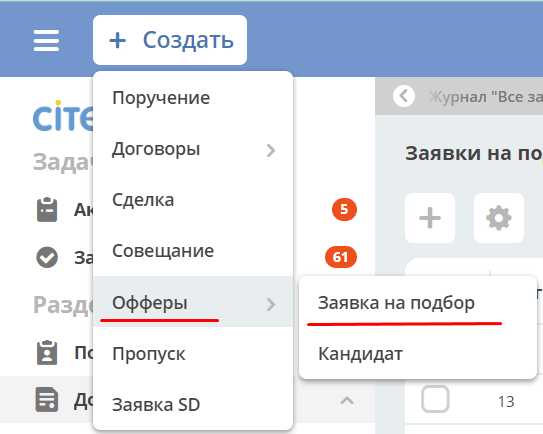Select Совещание from the create menu
543x434 pixels.
(x=193, y=251)
